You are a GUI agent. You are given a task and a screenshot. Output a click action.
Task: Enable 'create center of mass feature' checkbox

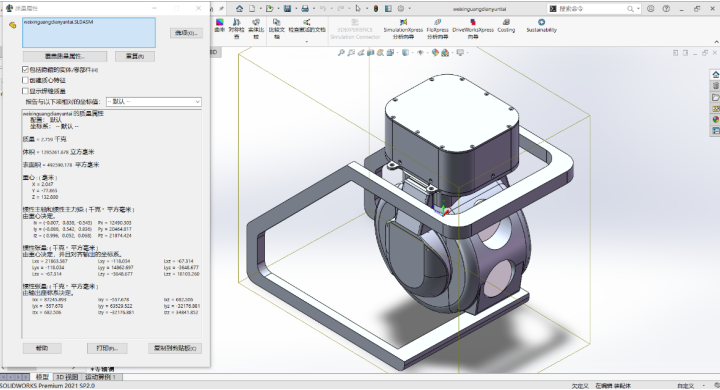25,80
